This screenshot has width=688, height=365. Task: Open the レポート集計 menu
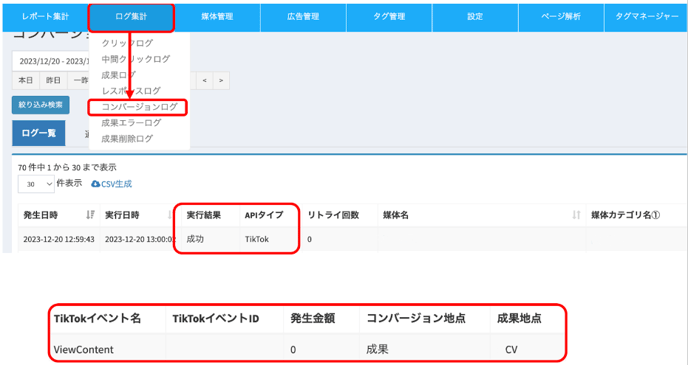pyautogui.click(x=45, y=17)
